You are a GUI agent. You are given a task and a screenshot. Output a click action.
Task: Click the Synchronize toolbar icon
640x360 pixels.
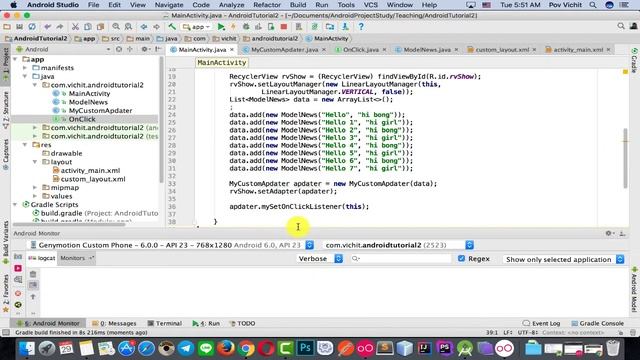click(x=32, y=27)
